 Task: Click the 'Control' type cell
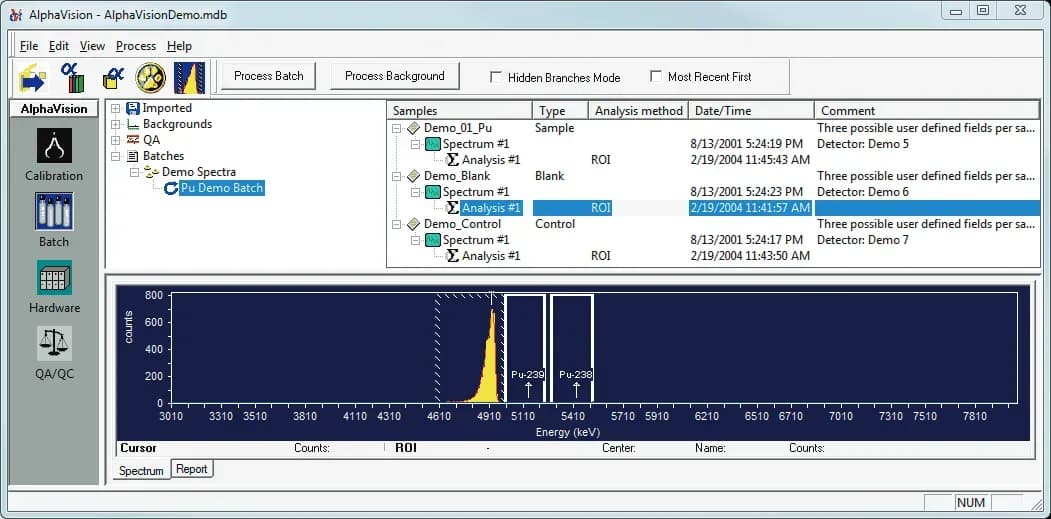pos(555,224)
